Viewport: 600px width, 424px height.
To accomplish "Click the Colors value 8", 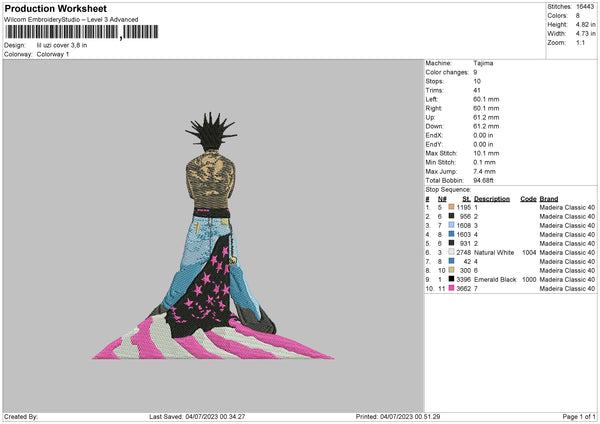I will click(578, 16).
